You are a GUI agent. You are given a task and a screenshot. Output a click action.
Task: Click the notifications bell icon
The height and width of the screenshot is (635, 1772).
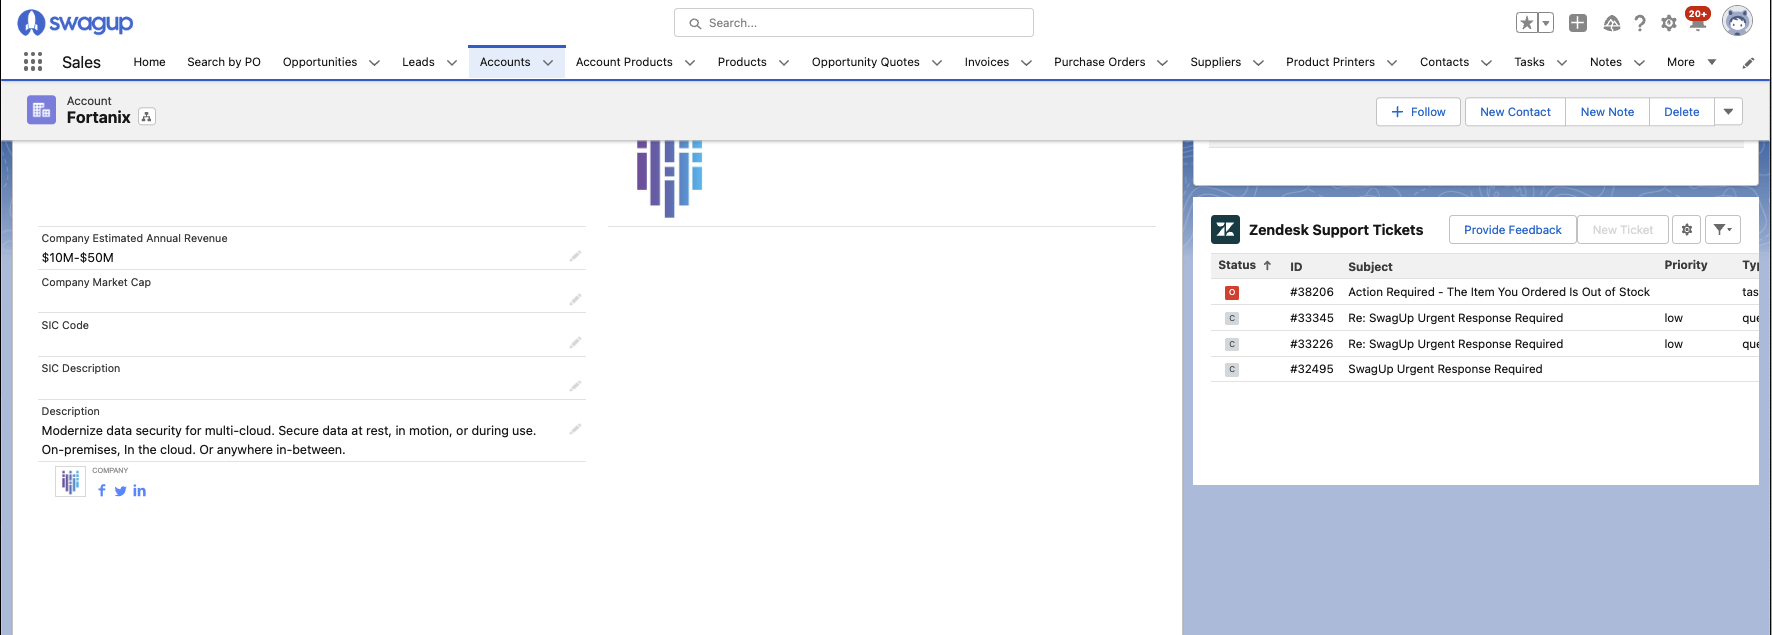[x=1697, y=23]
